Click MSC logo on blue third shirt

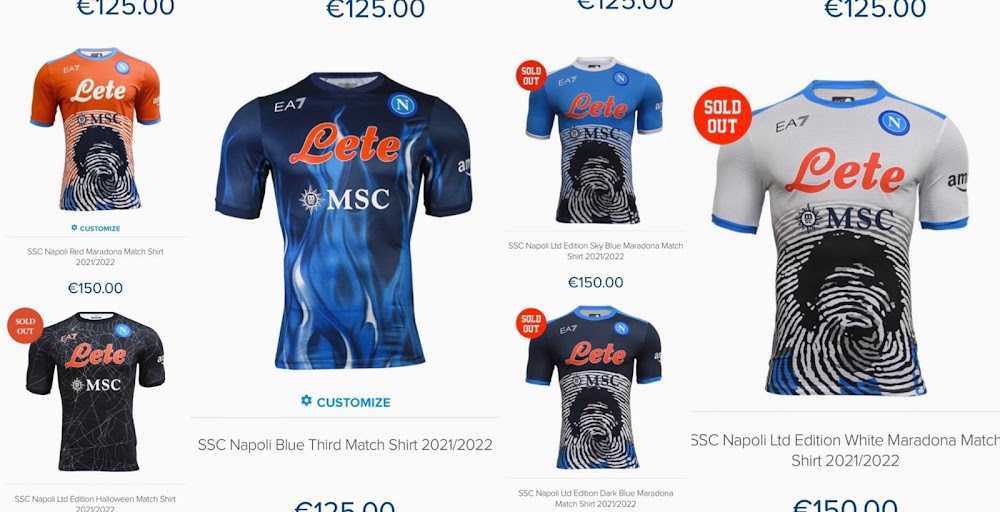(x=344, y=199)
